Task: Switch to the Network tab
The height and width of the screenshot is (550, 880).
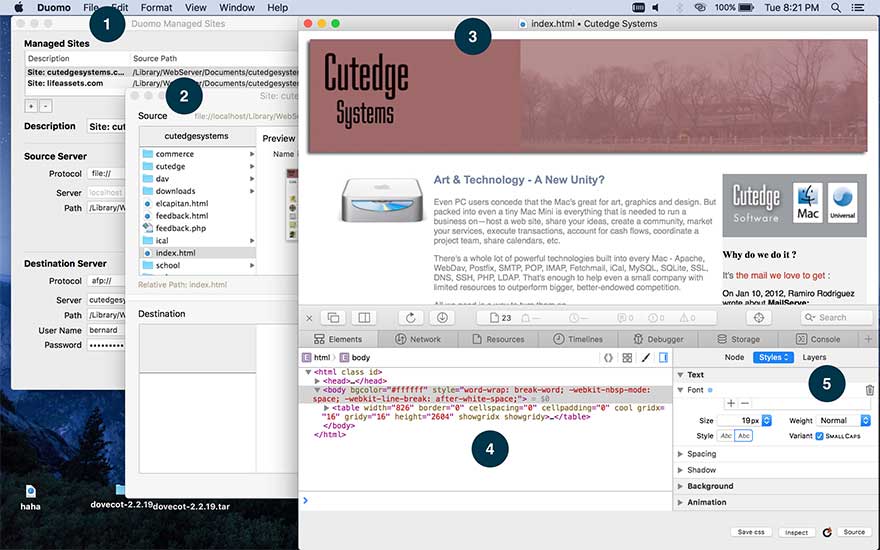Action: 418,339
